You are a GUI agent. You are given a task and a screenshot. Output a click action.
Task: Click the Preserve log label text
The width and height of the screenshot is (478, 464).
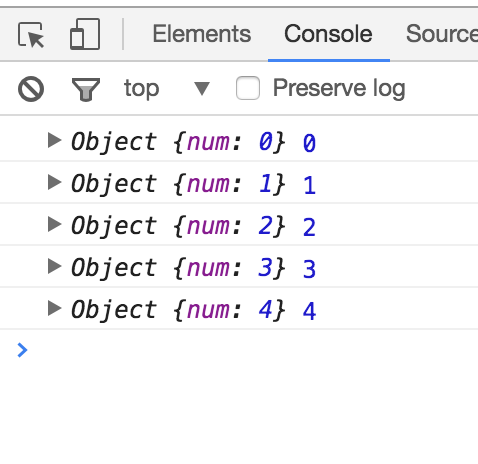click(x=339, y=88)
